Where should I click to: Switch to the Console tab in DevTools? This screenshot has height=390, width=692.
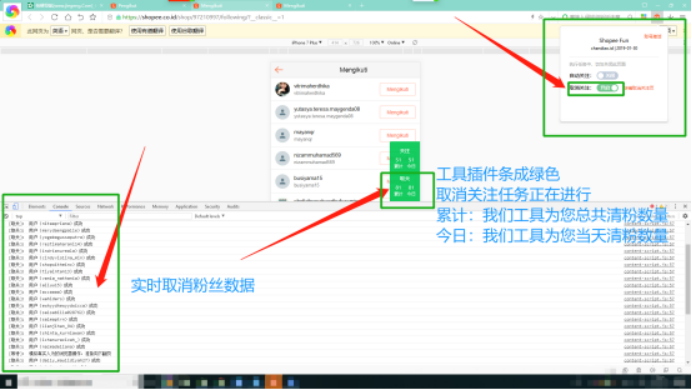click(x=60, y=206)
